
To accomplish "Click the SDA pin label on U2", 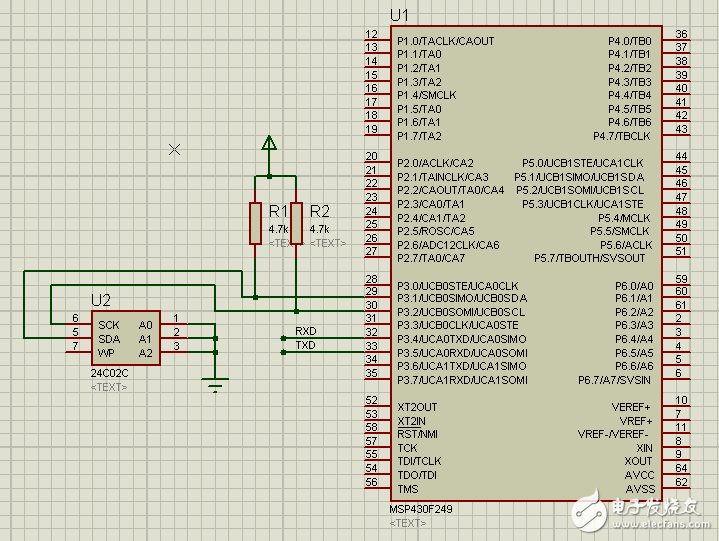I will click(109, 339).
